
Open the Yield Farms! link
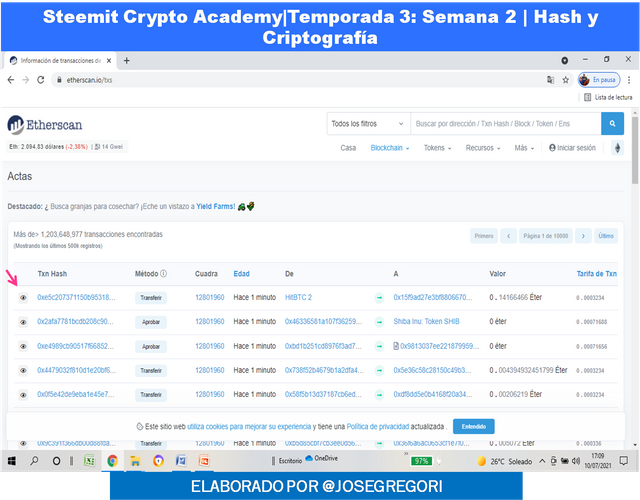click(x=216, y=207)
